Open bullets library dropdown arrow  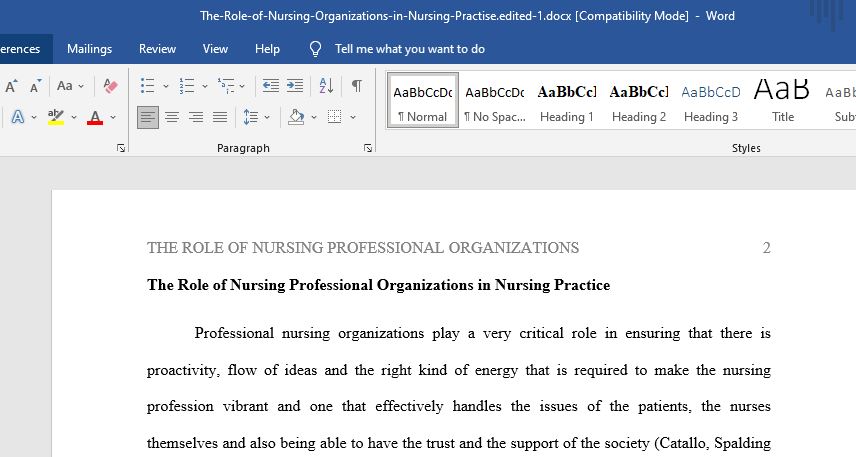(165, 86)
